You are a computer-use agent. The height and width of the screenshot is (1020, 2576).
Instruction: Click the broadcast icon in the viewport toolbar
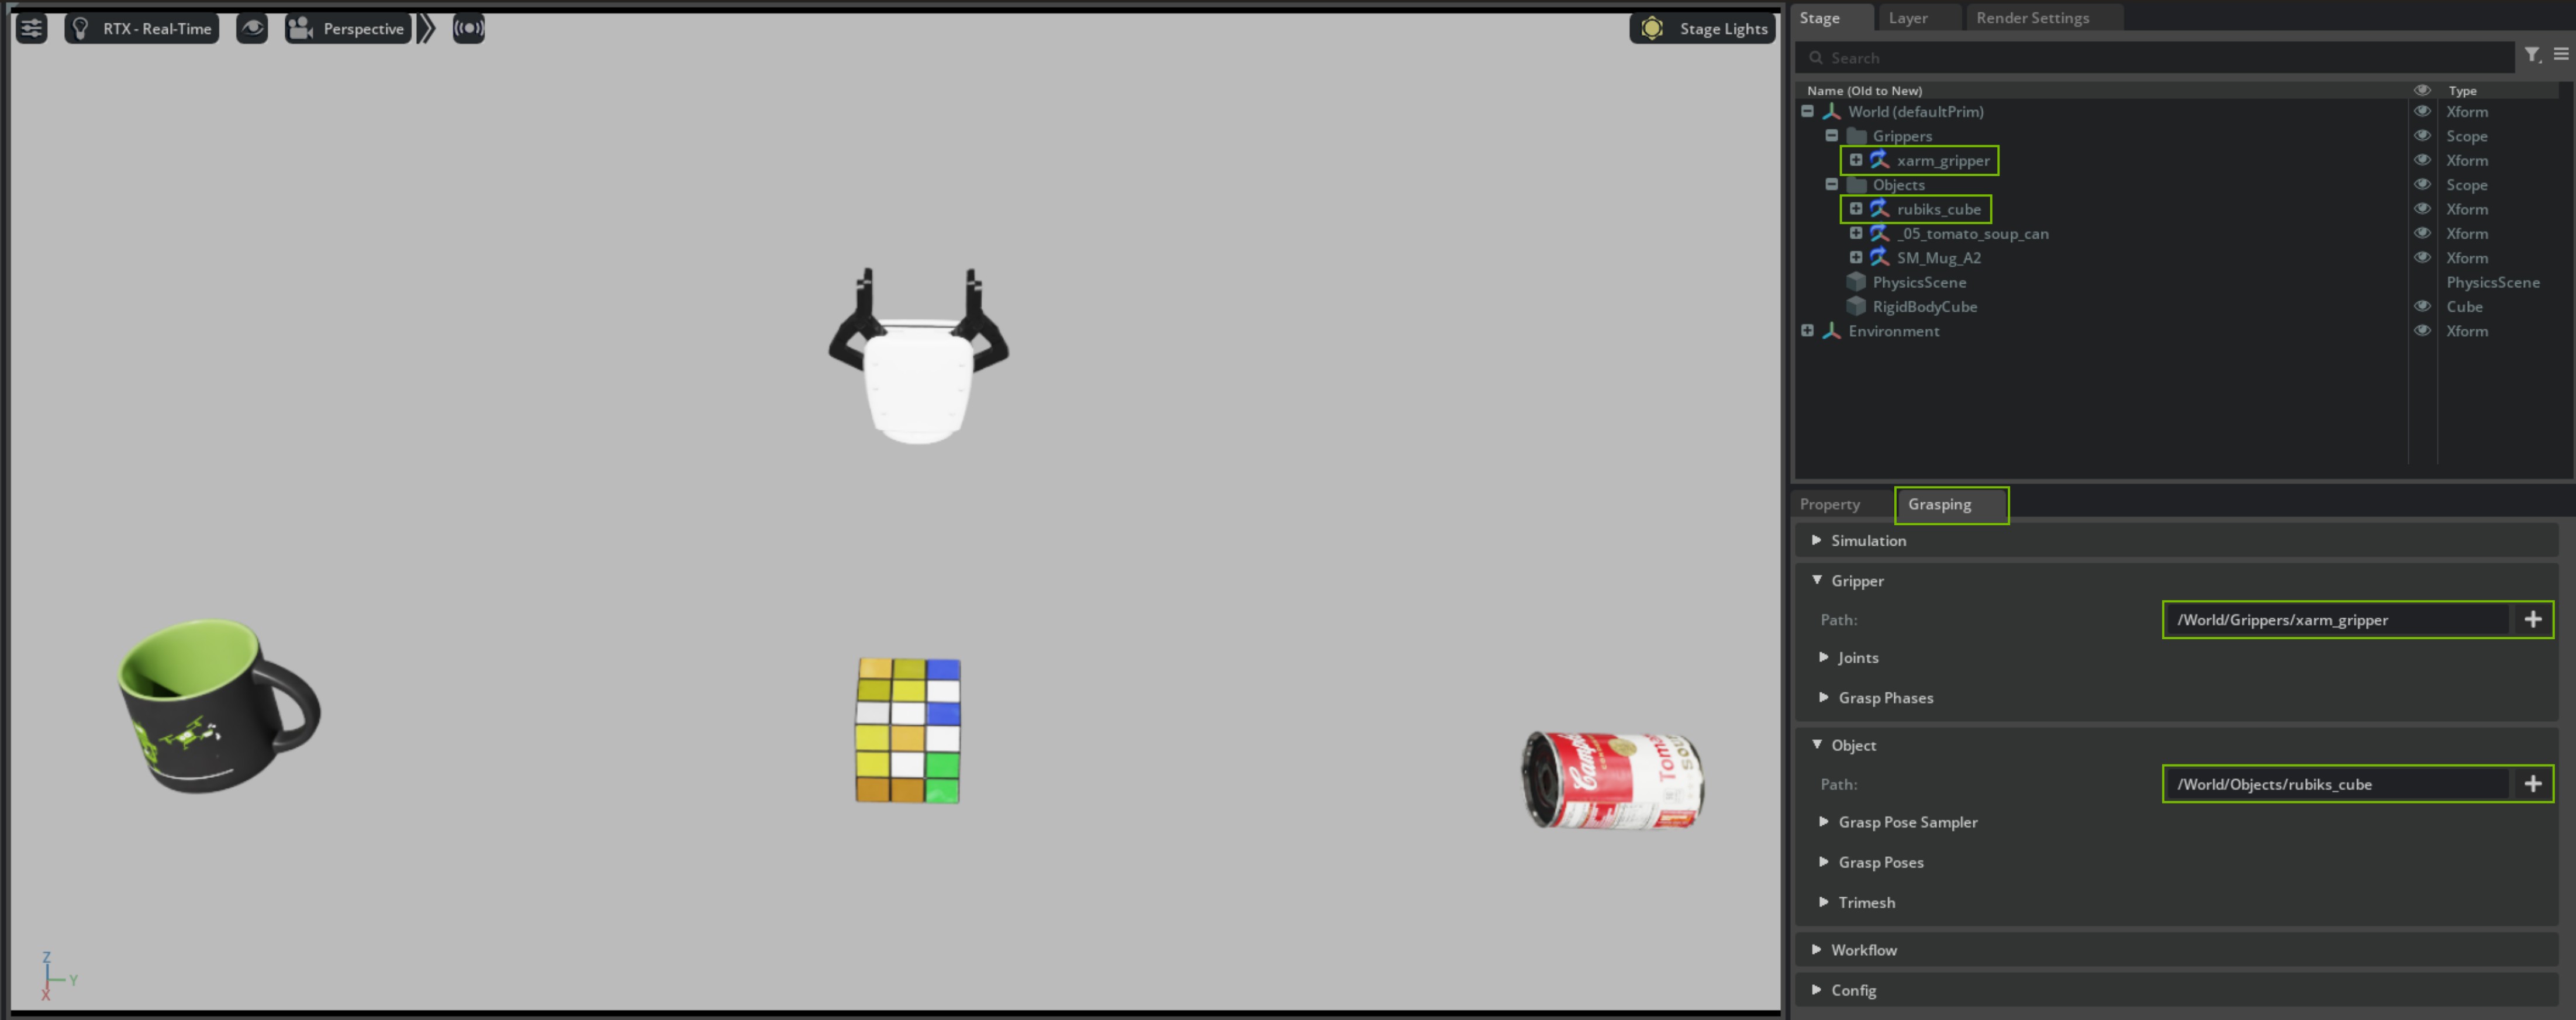click(468, 28)
